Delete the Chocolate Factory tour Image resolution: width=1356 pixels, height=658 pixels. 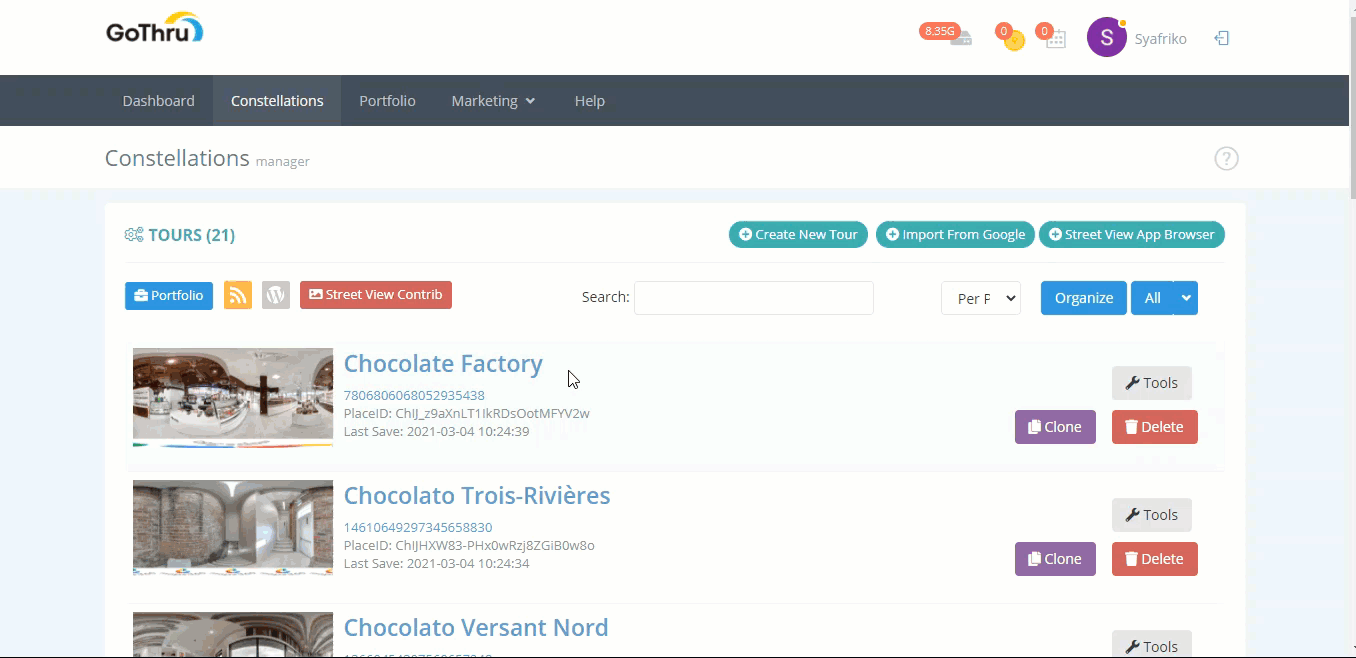1155,427
